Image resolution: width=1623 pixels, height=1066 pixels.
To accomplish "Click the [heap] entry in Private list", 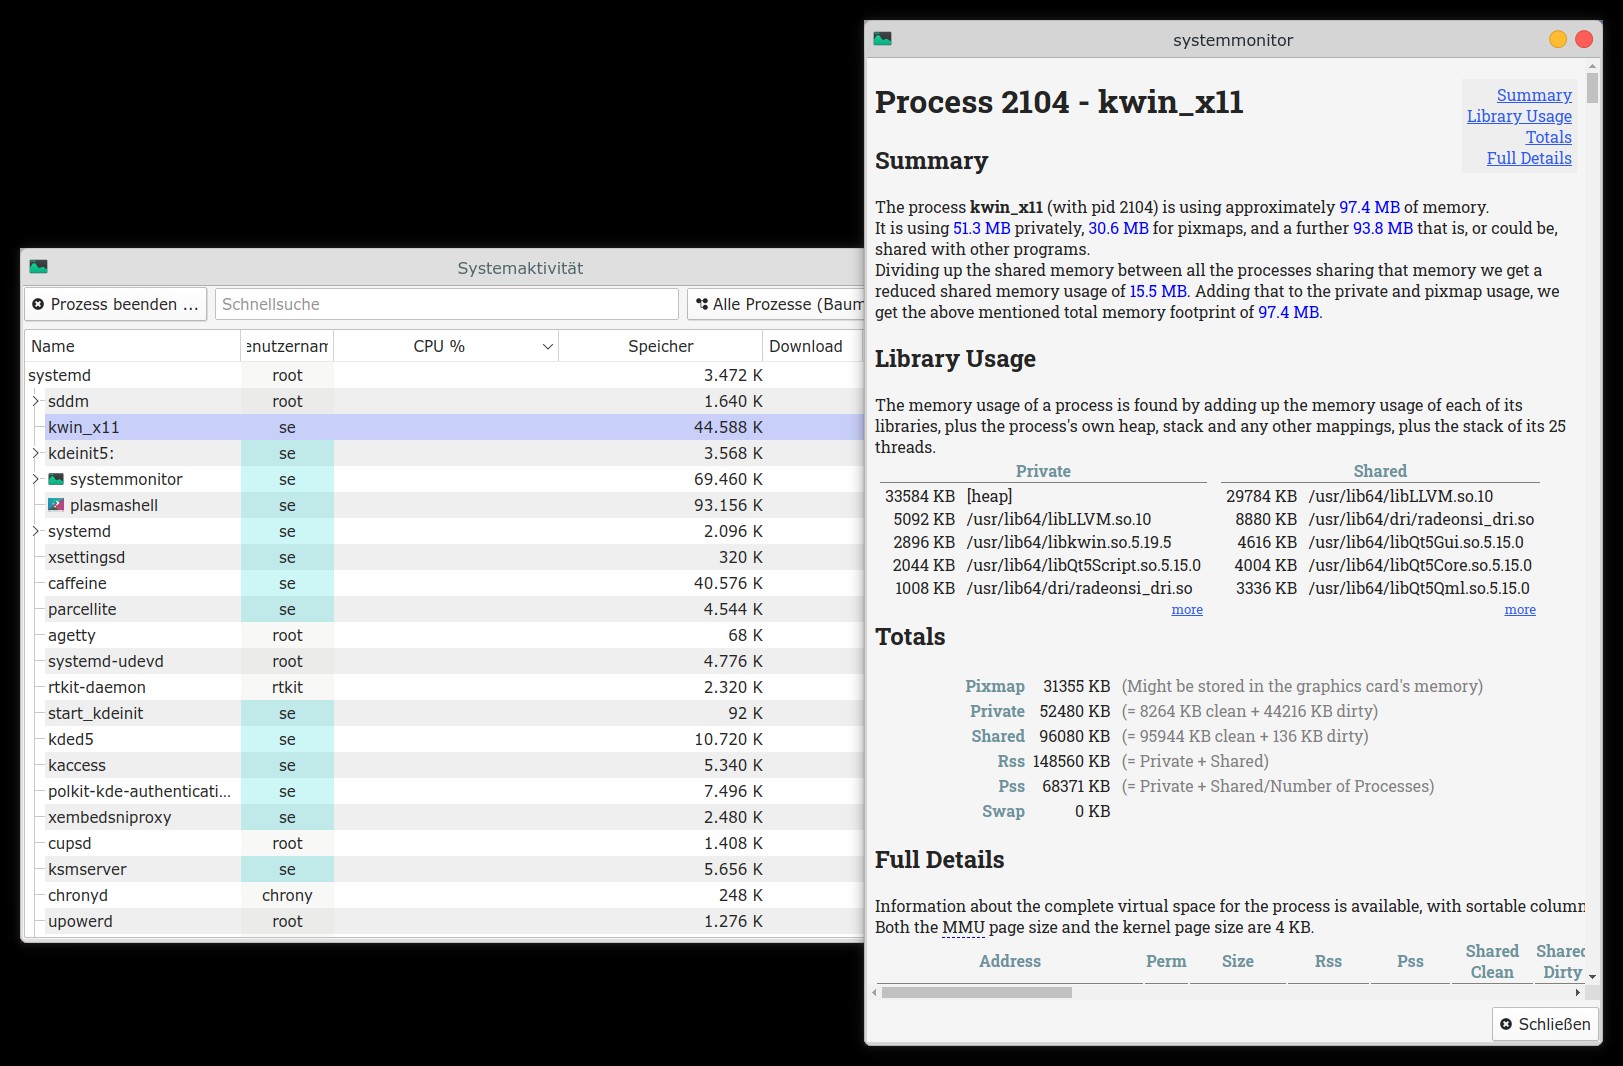I will pyautogui.click(x=989, y=496).
